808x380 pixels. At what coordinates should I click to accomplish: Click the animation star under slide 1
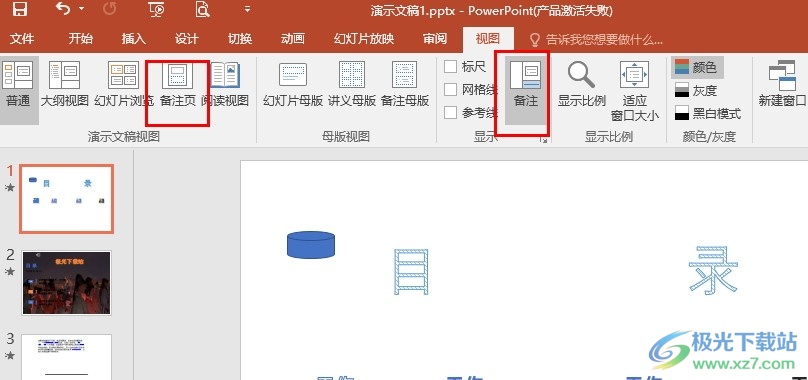click(x=10, y=188)
